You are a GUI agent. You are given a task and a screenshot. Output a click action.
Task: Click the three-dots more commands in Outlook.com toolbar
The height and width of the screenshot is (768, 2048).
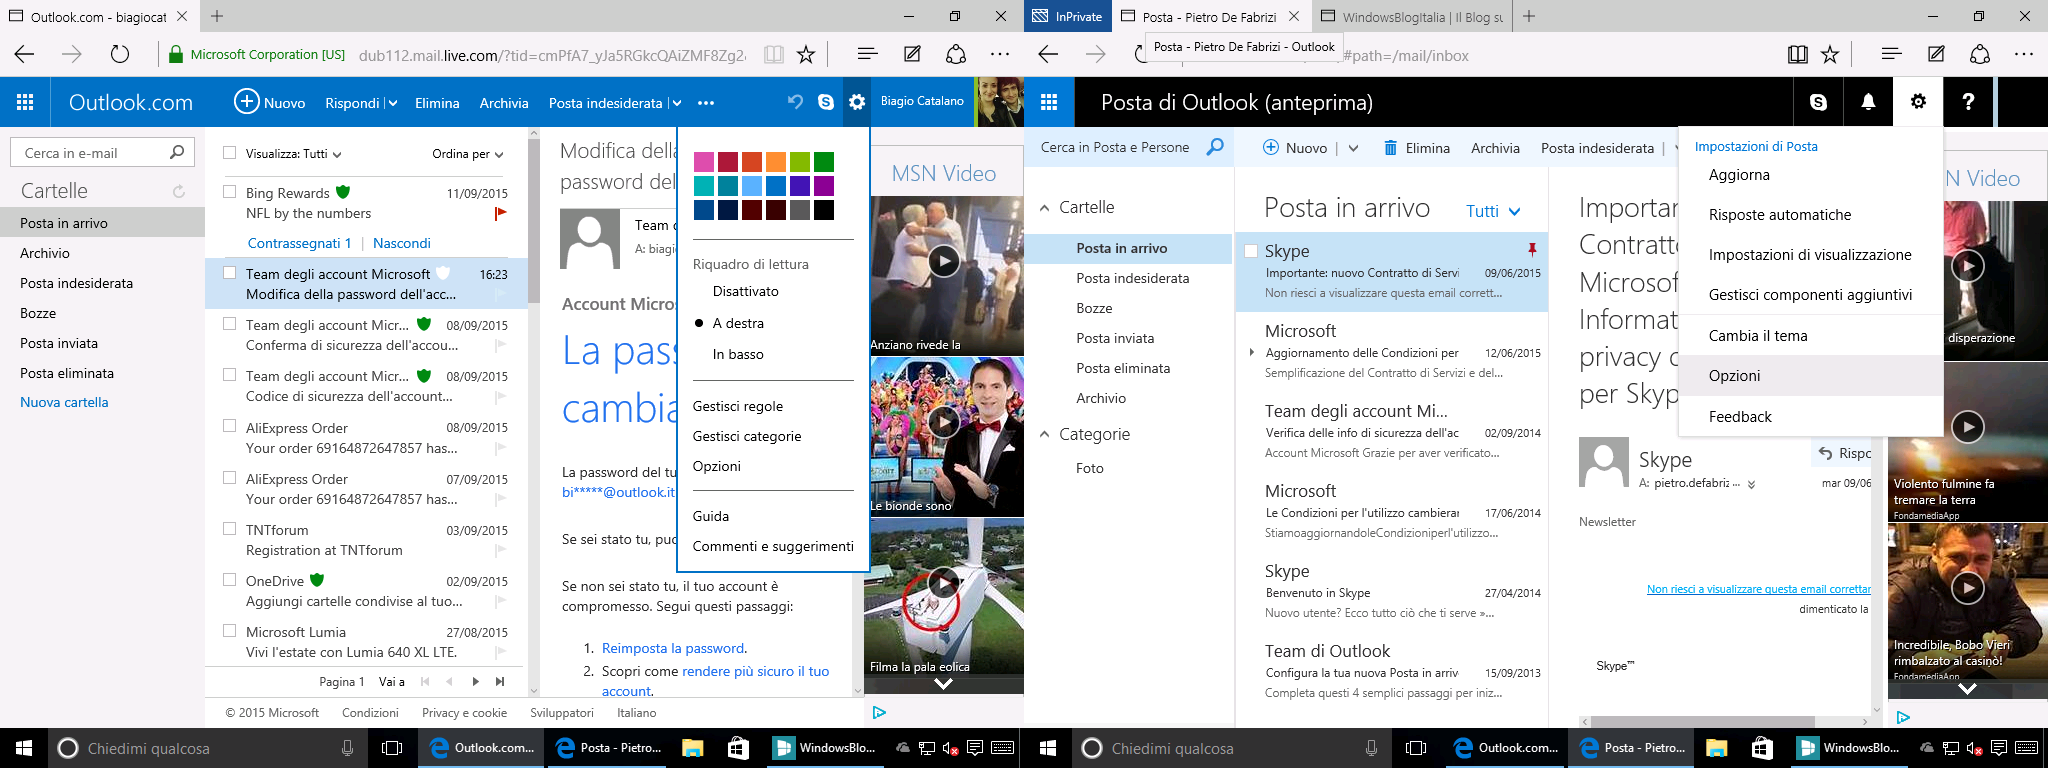[706, 103]
